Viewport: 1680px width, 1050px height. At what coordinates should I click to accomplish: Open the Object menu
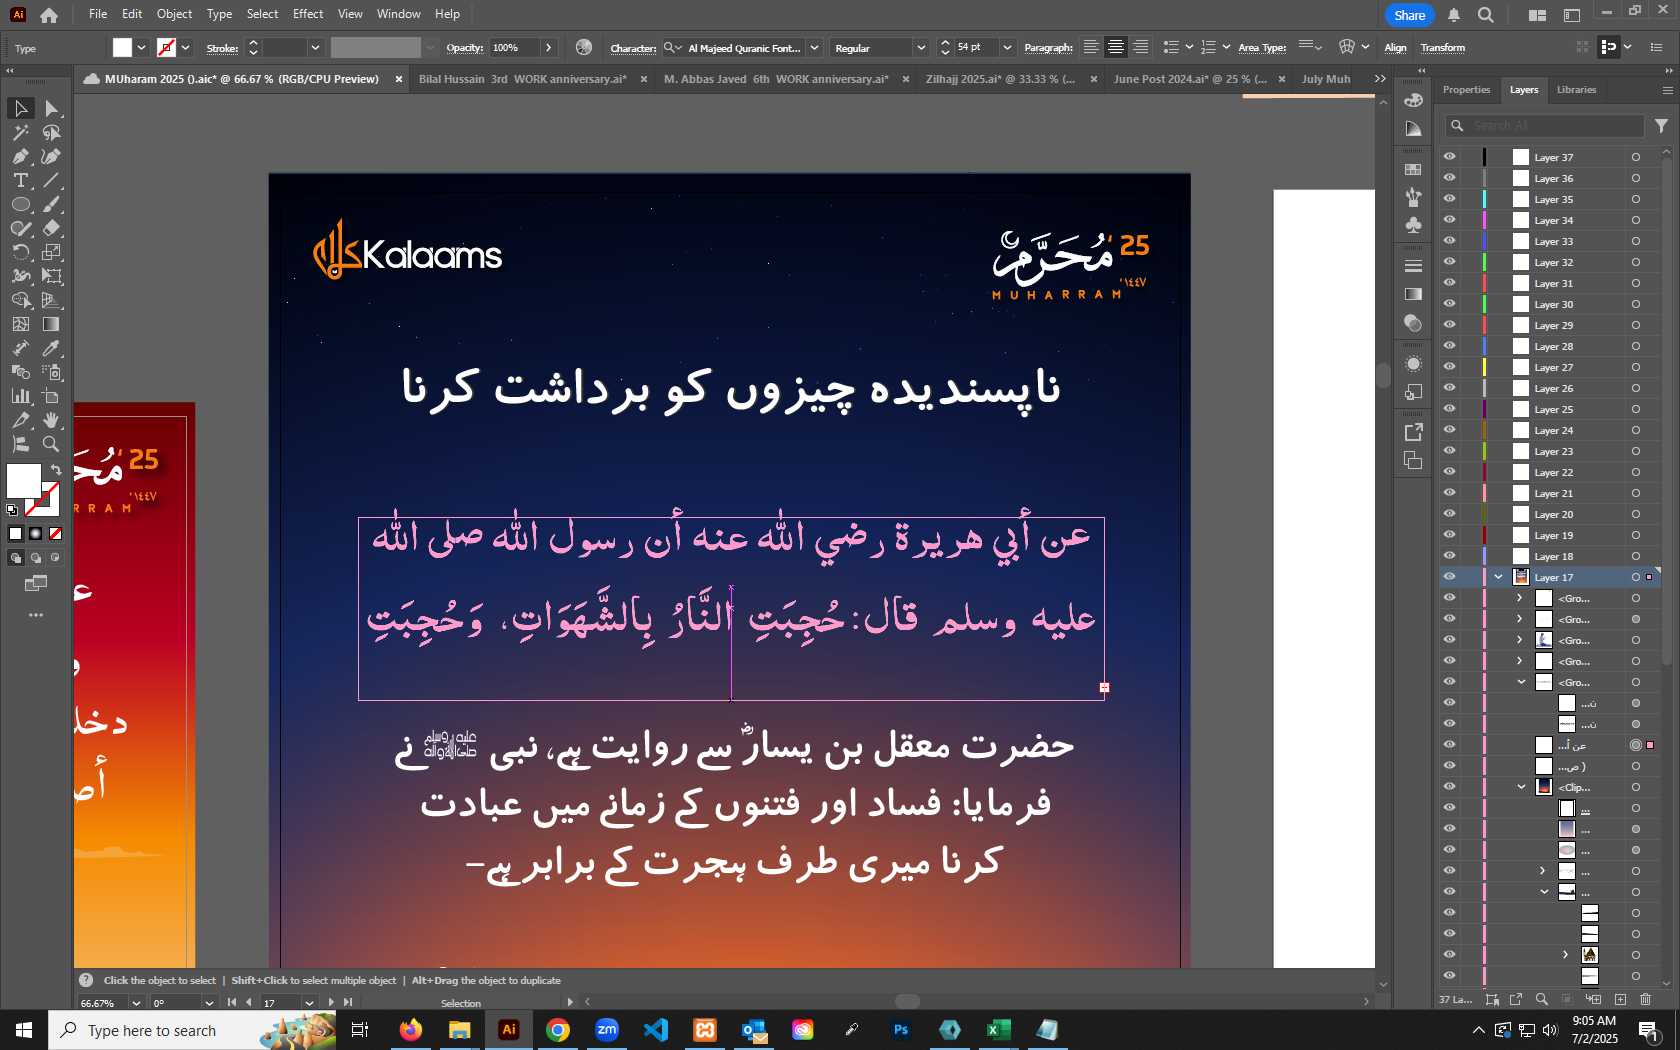click(174, 14)
